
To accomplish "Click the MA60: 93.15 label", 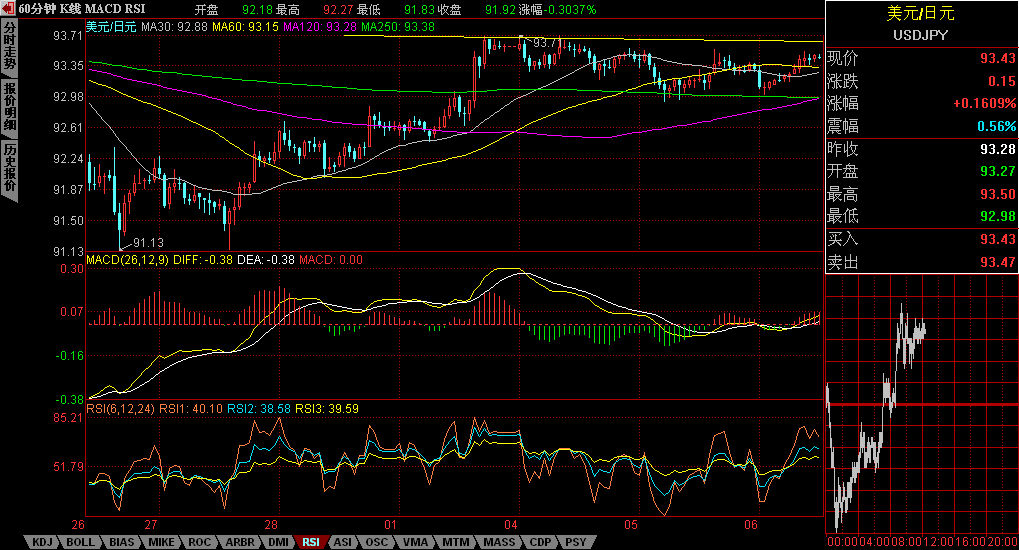I will 245,27.
